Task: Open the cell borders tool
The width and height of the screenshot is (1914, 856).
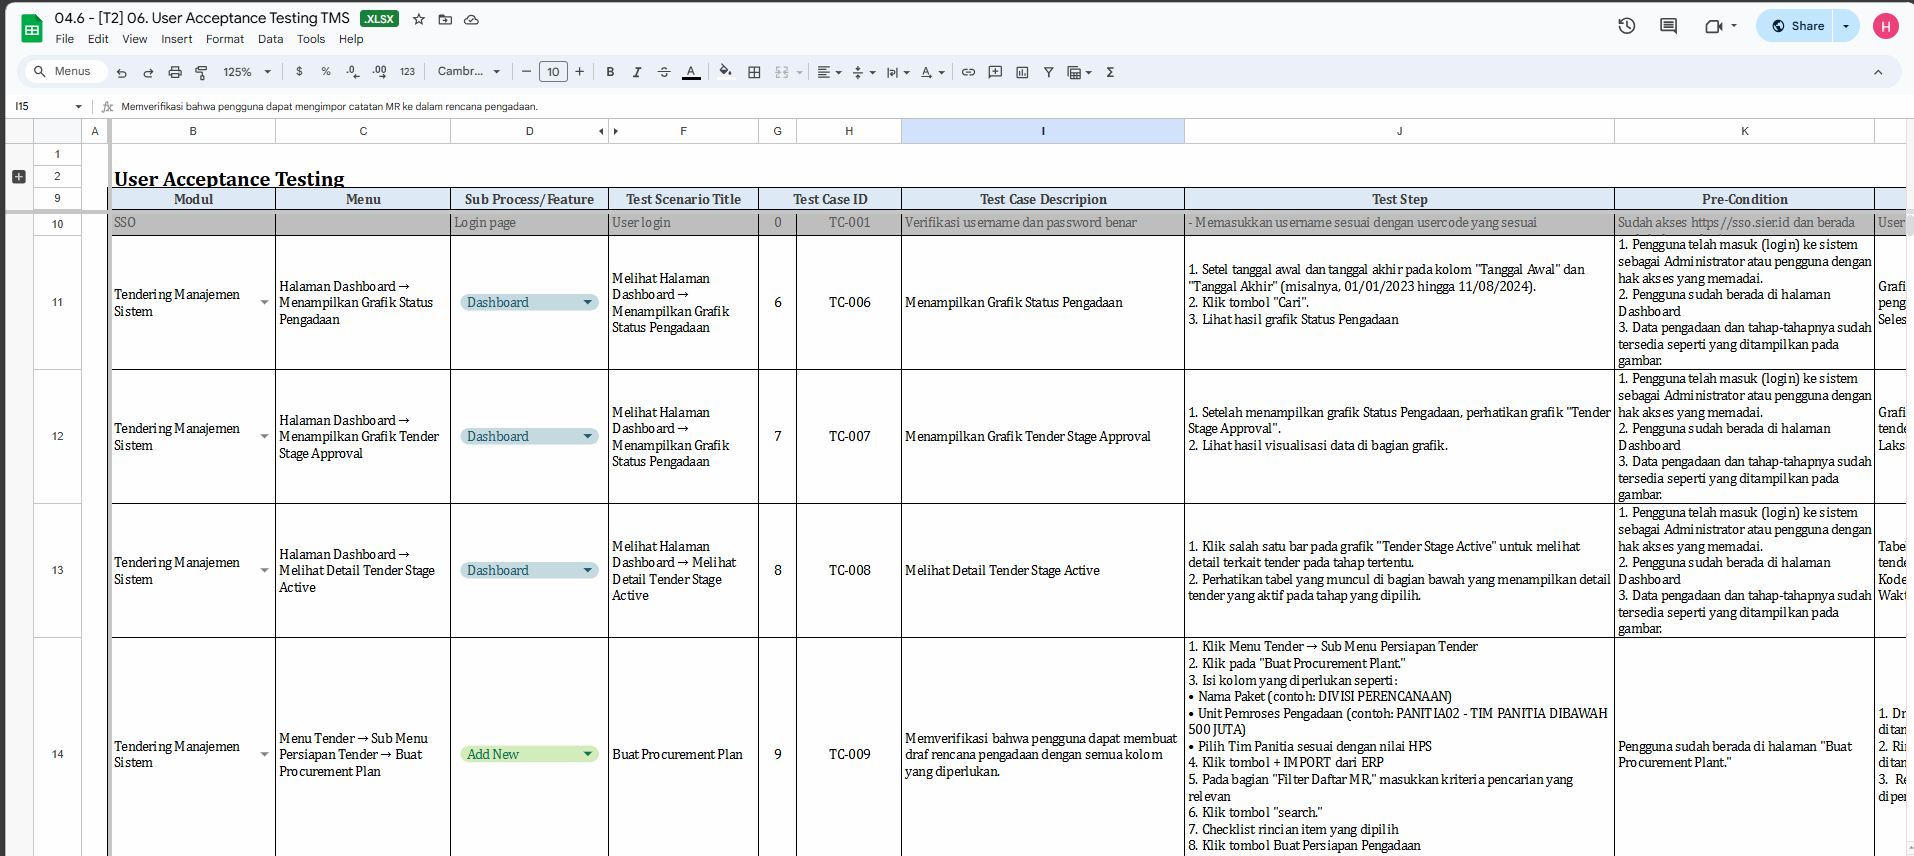Action: tap(754, 72)
